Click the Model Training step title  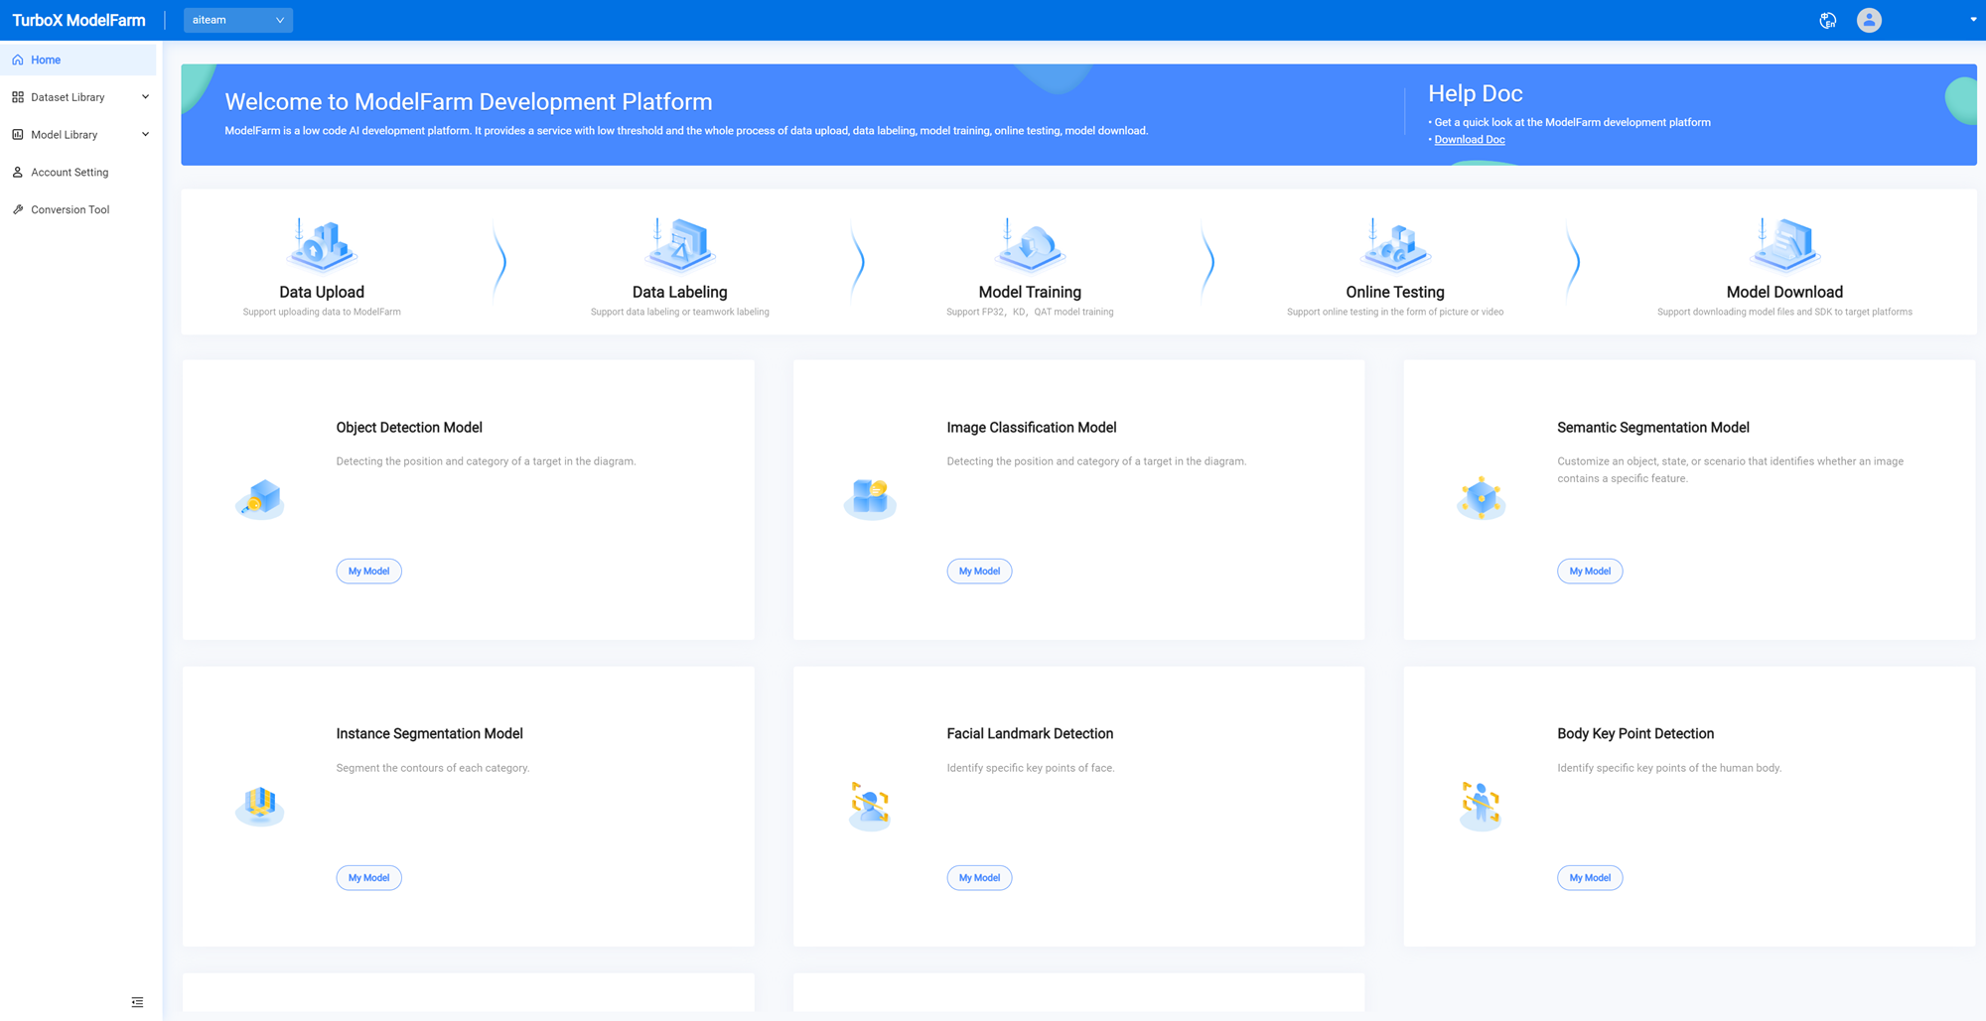[x=1030, y=292]
